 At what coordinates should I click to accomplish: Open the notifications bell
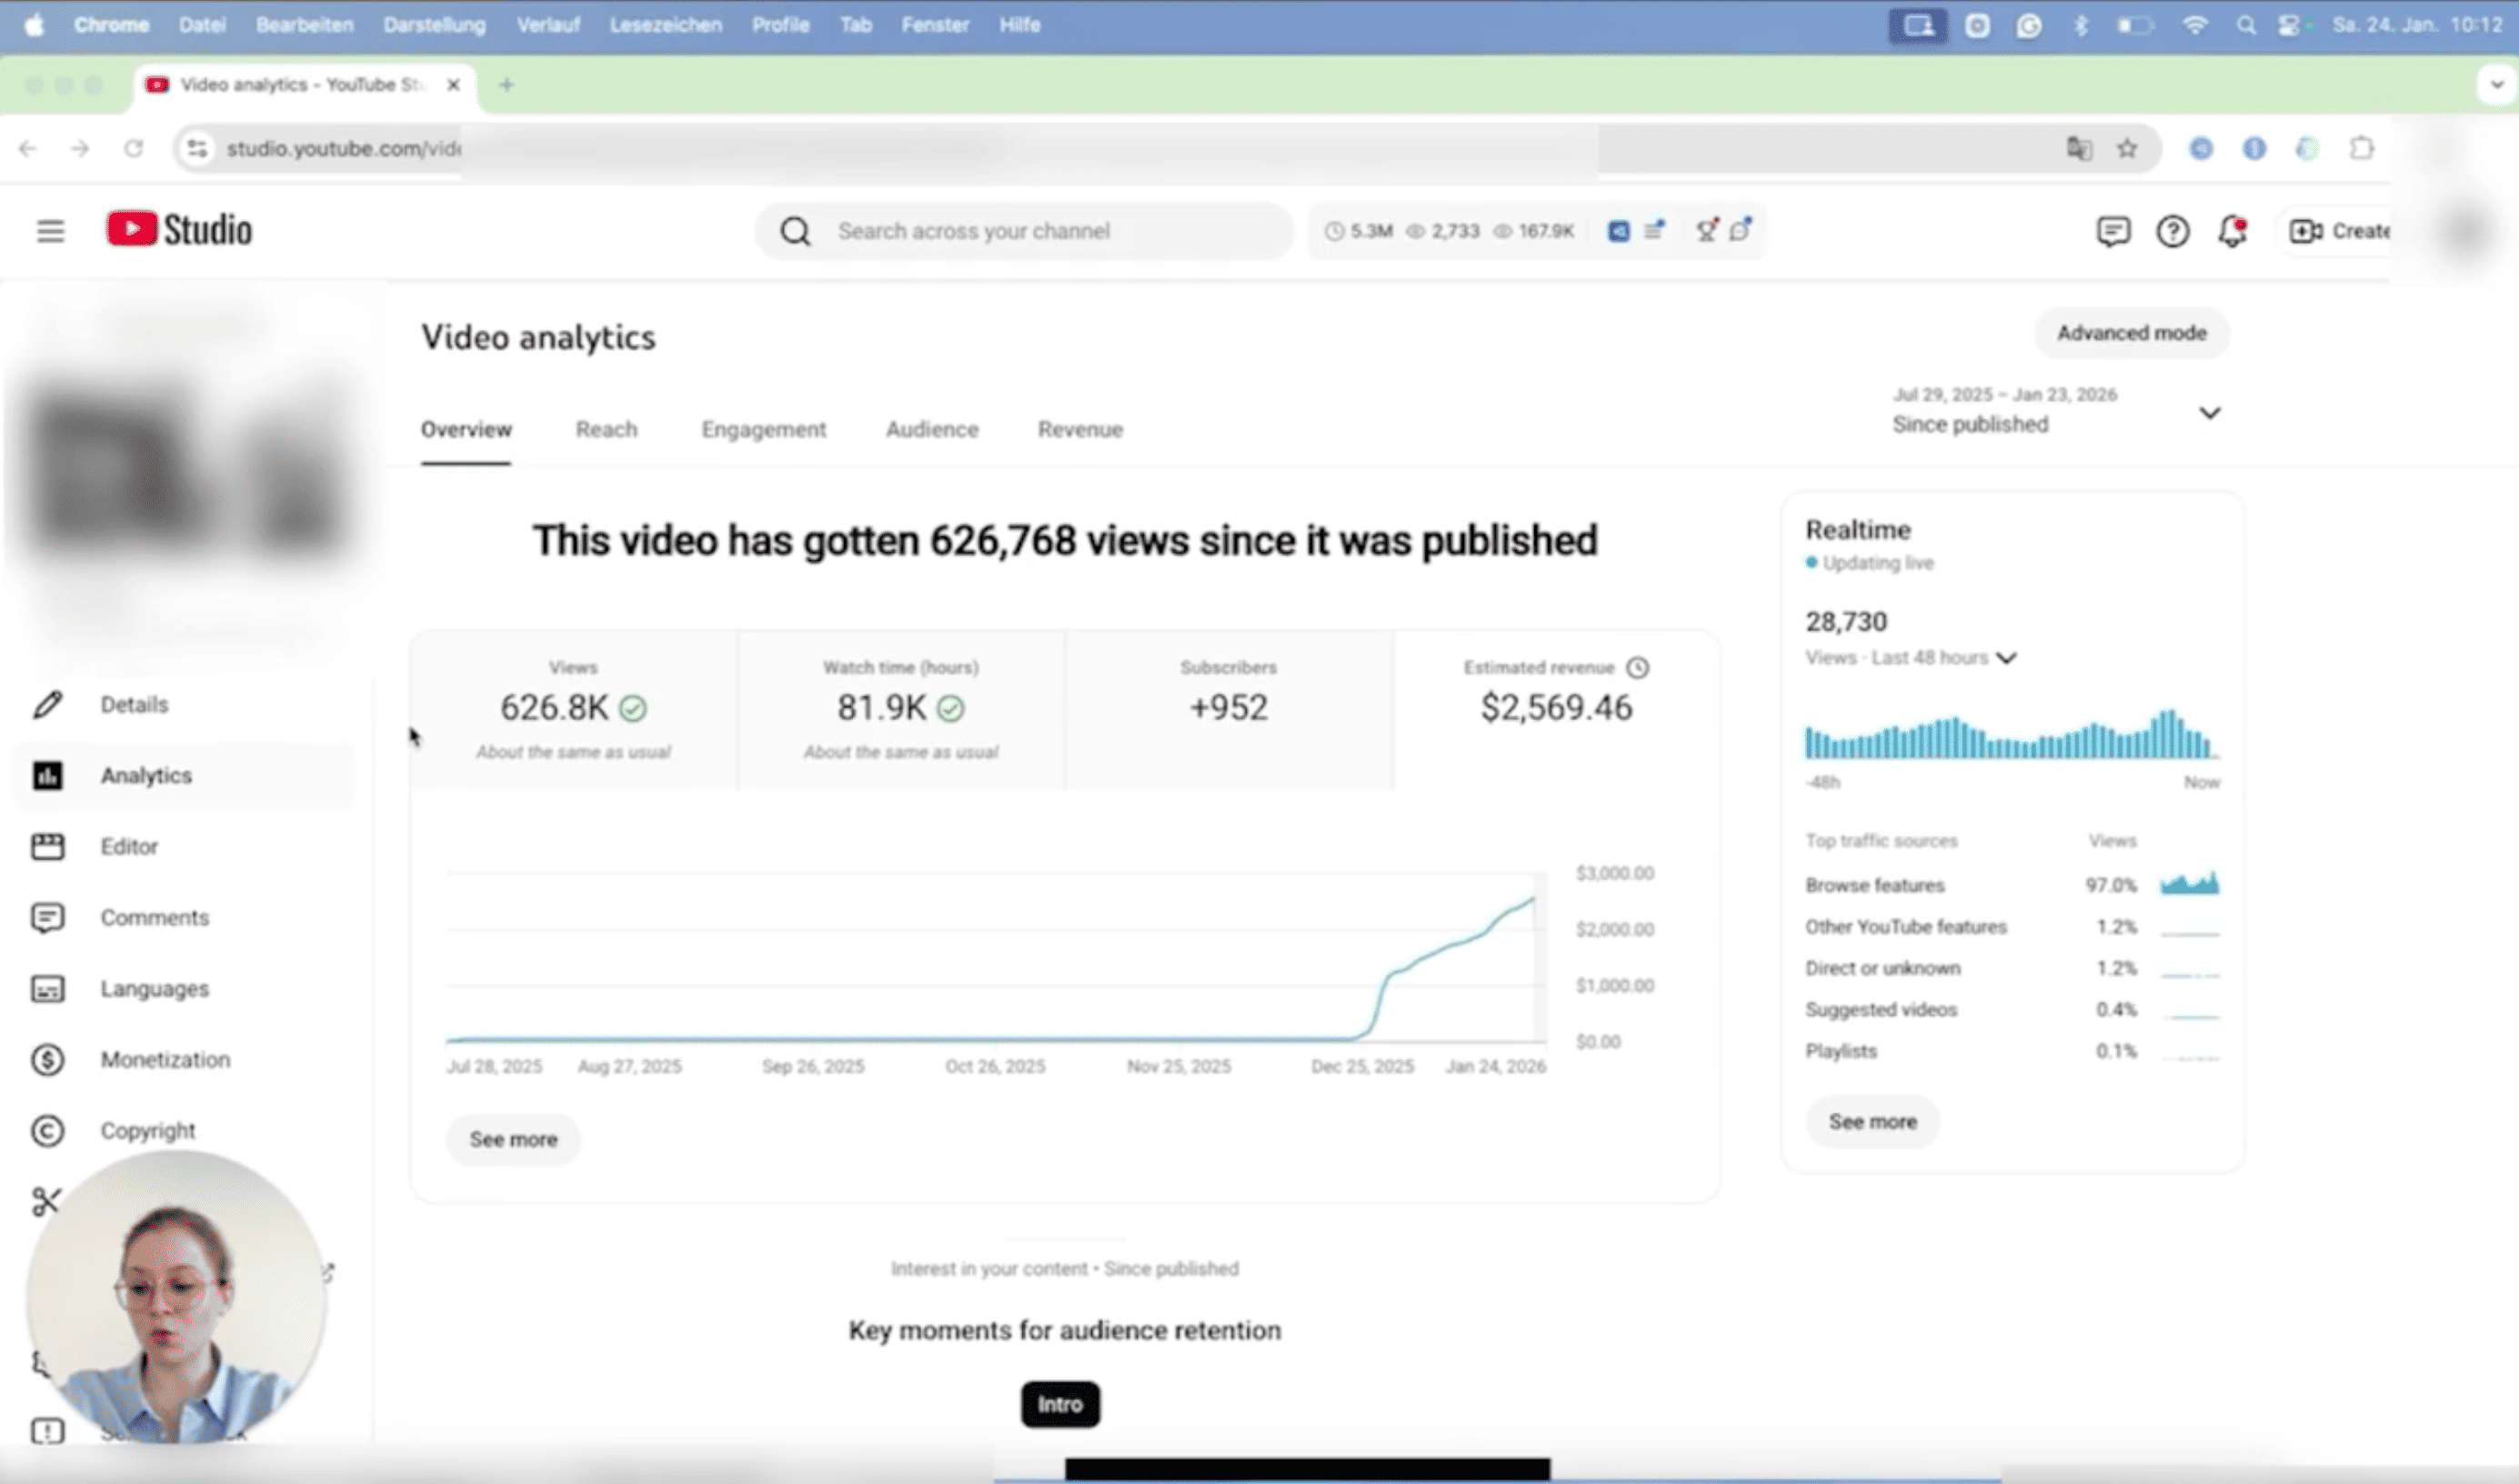click(x=2231, y=231)
